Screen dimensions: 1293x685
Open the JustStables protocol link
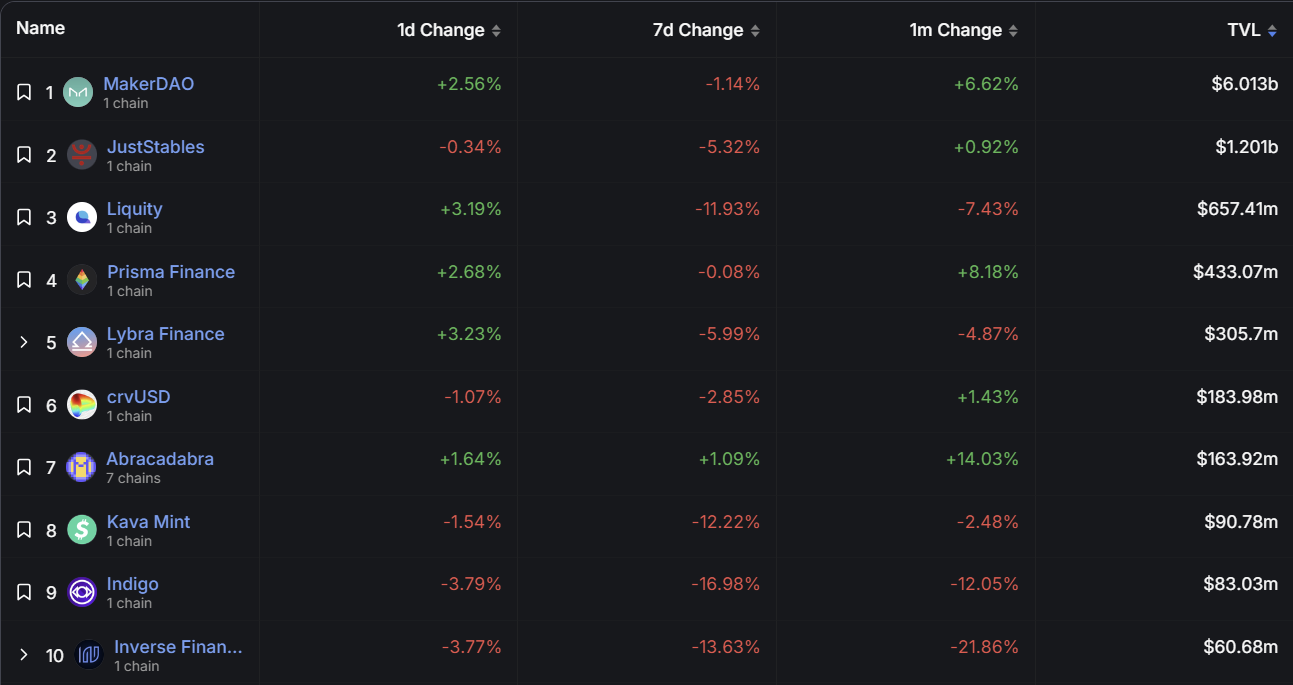[x=155, y=147]
